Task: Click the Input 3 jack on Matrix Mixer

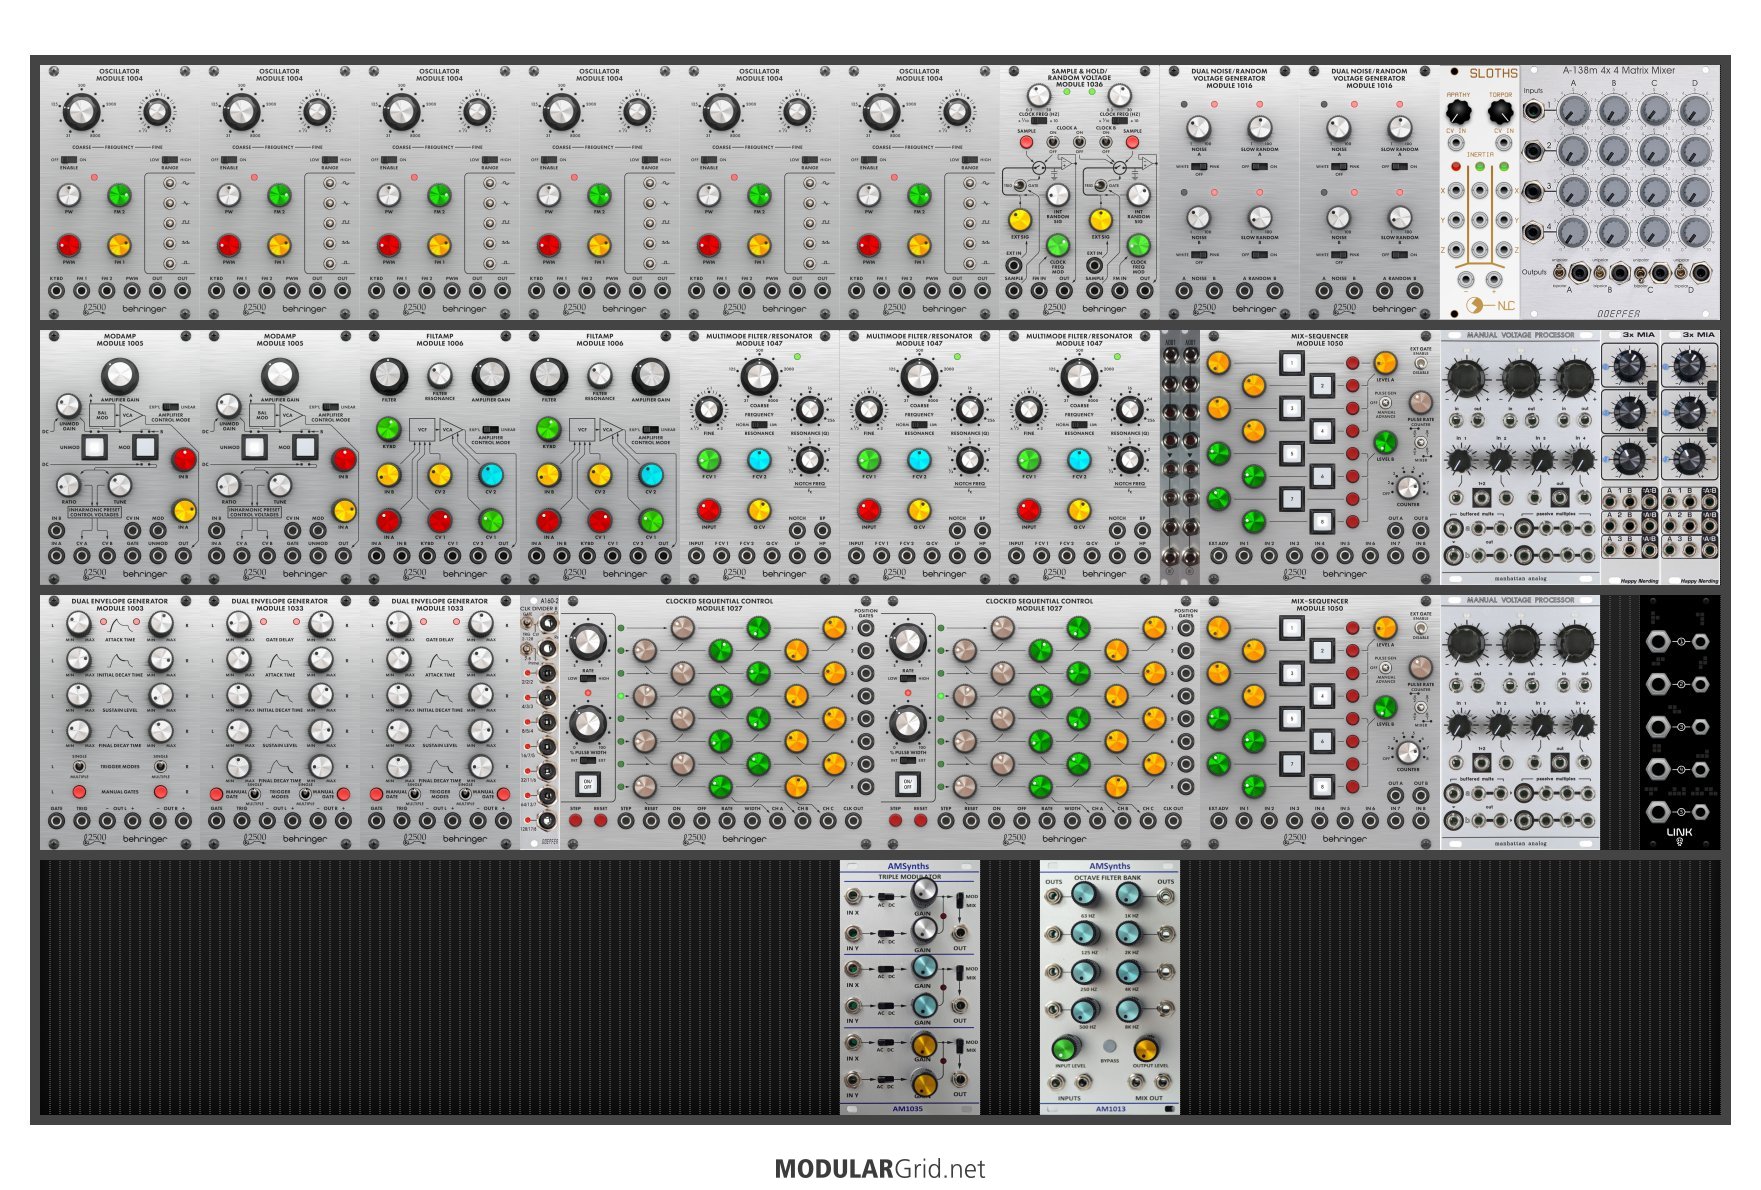Action: 1533,191
